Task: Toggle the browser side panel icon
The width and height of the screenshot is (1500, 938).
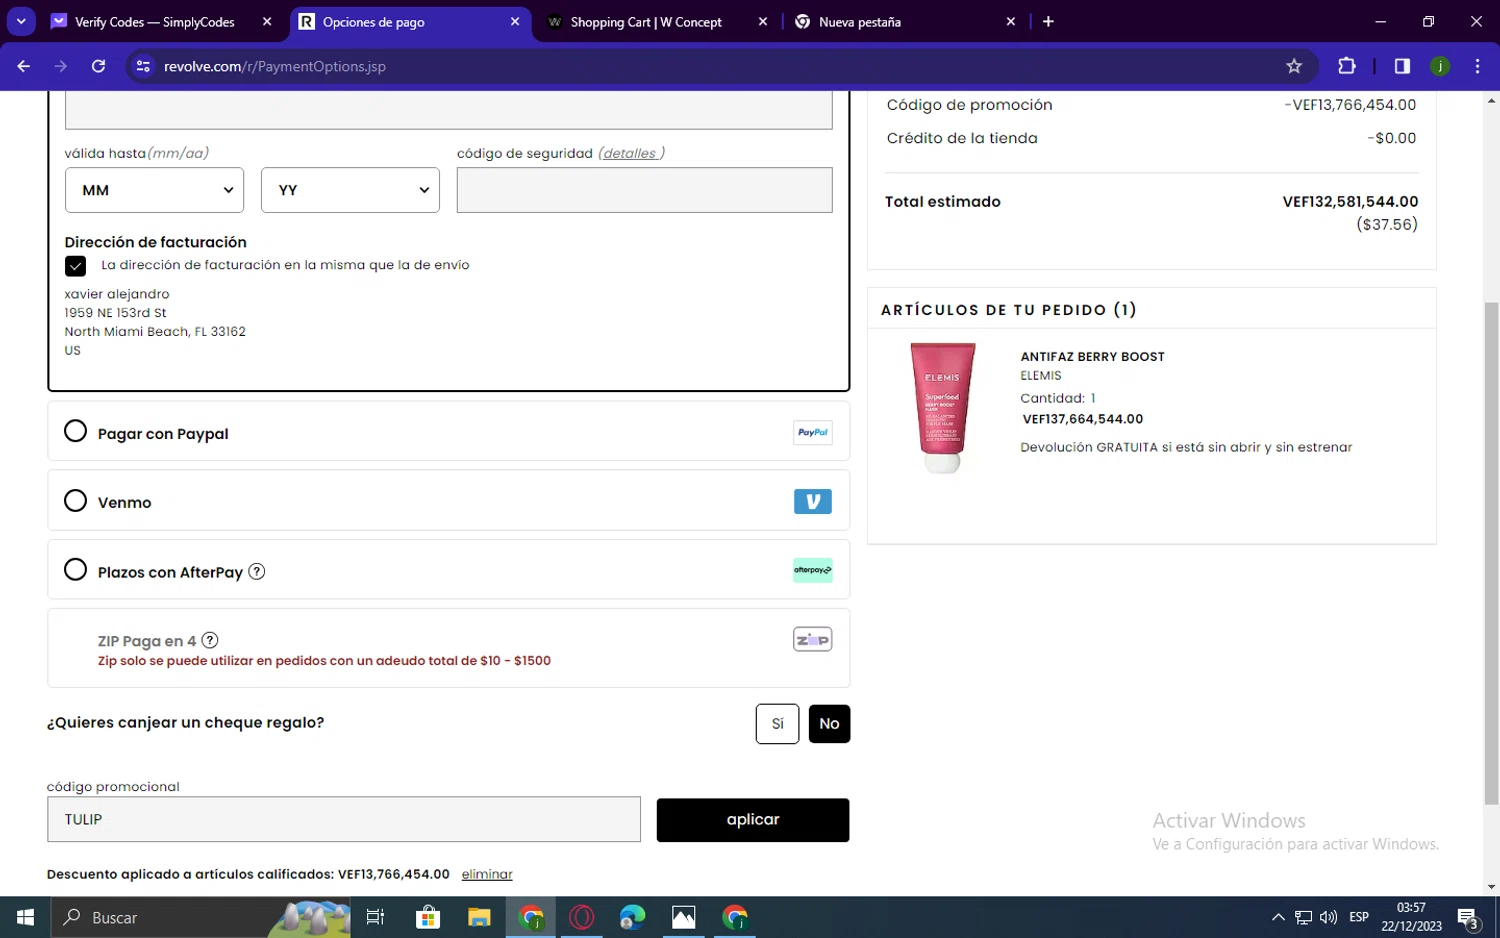Action: coord(1402,66)
